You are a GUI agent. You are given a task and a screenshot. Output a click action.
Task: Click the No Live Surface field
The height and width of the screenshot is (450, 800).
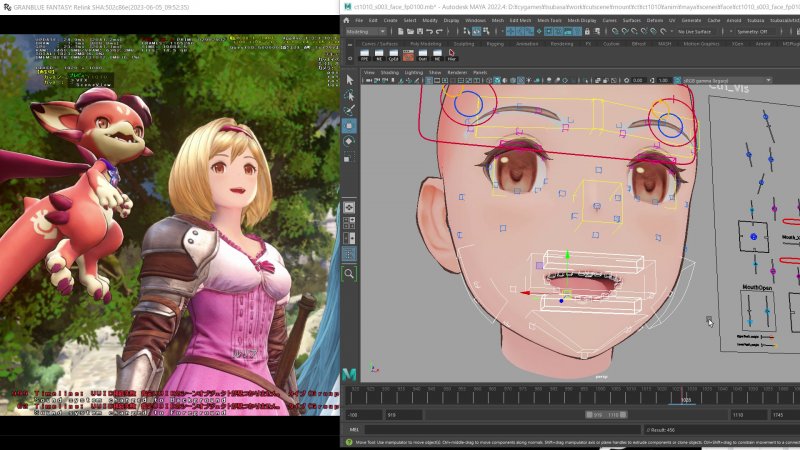coord(694,32)
